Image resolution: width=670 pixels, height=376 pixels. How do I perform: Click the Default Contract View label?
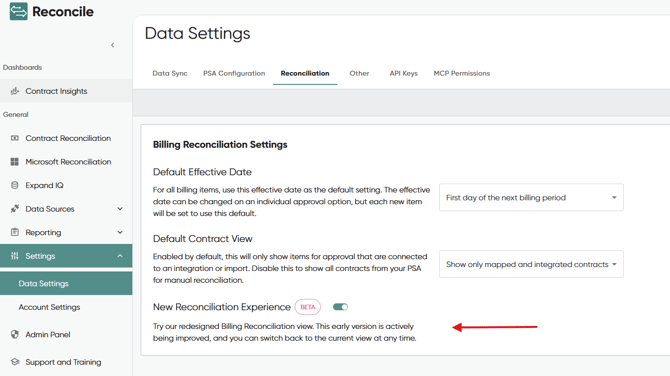coord(203,238)
